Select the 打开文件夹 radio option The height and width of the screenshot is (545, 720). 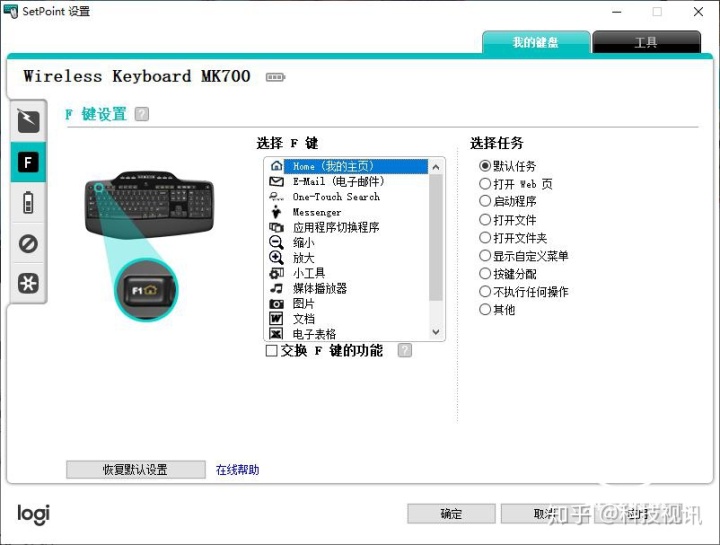pyautogui.click(x=485, y=237)
